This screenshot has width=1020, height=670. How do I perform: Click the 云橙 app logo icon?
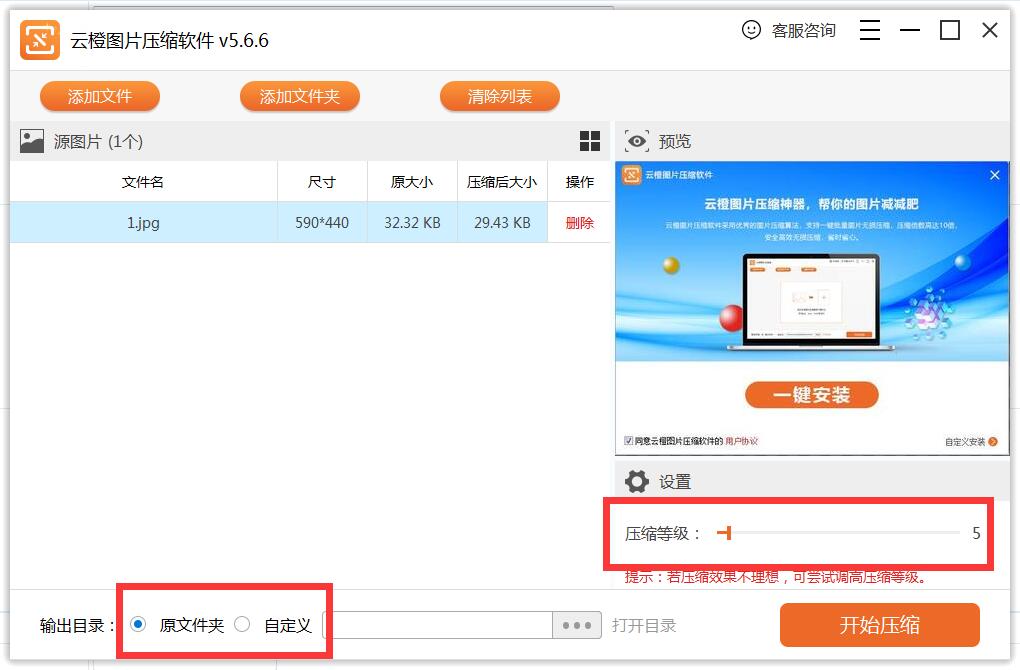(x=40, y=40)
